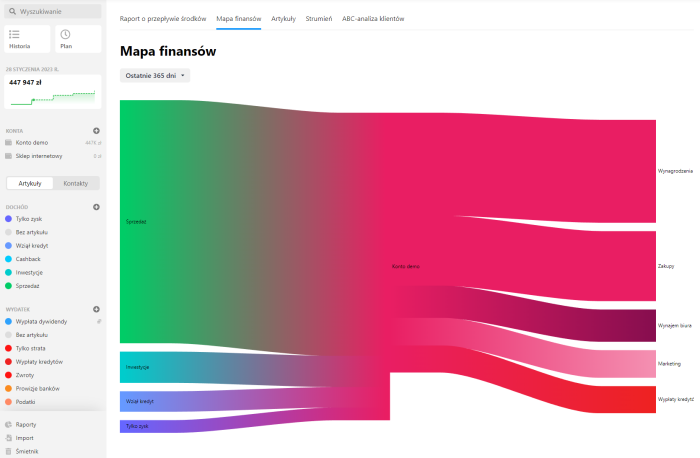Add a new account in Konta
This screenshot has width=700, height=458.
pos(96,130)
